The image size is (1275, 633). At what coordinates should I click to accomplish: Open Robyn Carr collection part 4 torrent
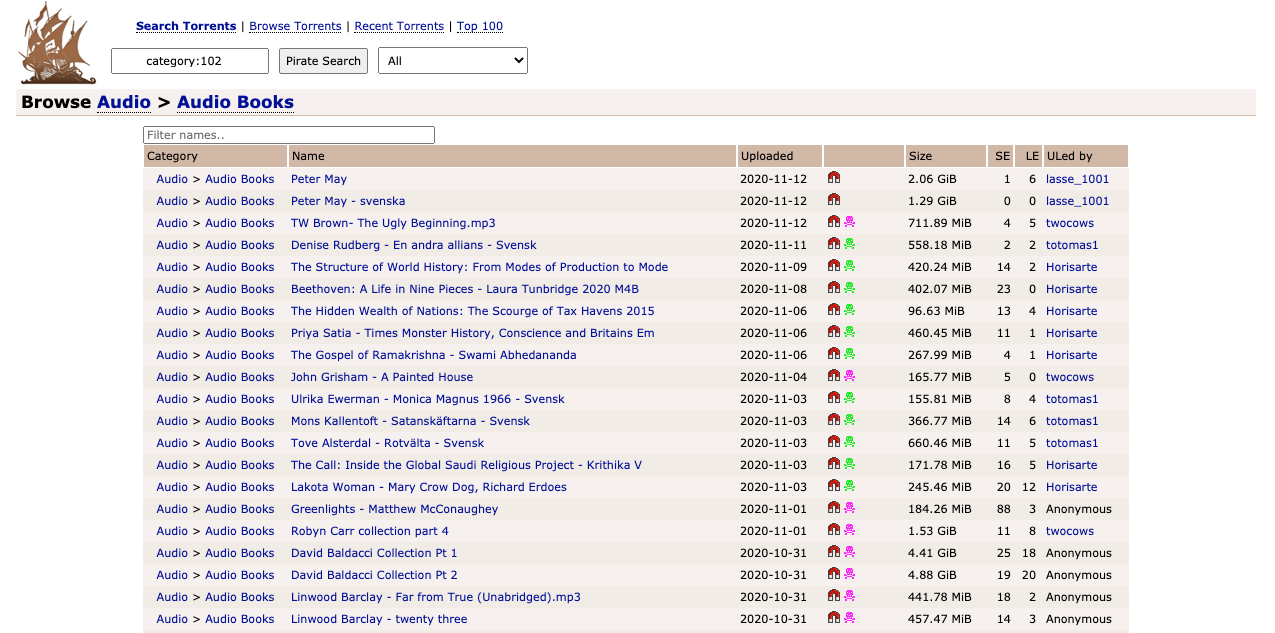[370, 531]
